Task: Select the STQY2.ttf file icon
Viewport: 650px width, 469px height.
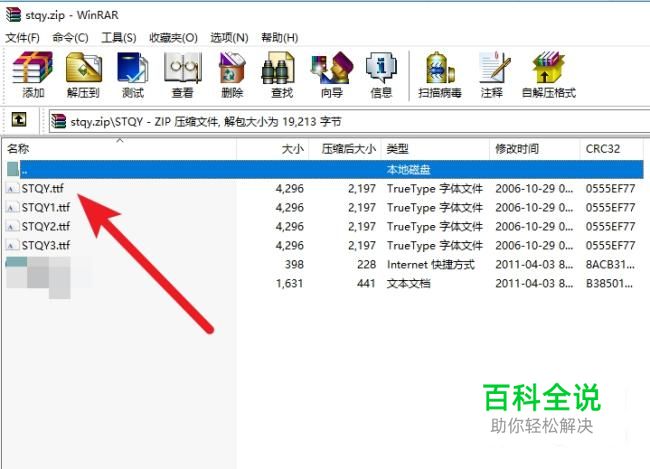Action: point(12,226)
